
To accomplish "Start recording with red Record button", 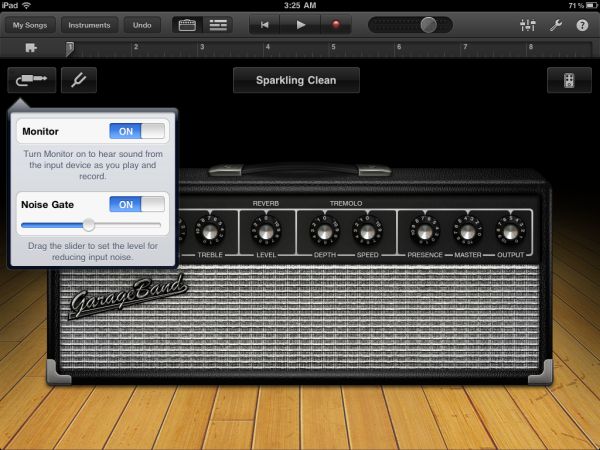I will (x=336, y=25).
